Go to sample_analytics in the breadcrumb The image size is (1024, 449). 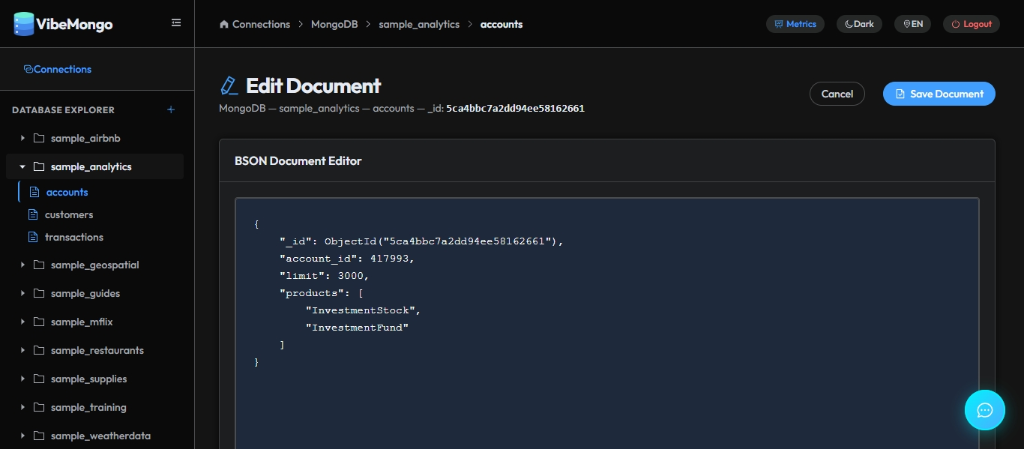coord(419,24)
